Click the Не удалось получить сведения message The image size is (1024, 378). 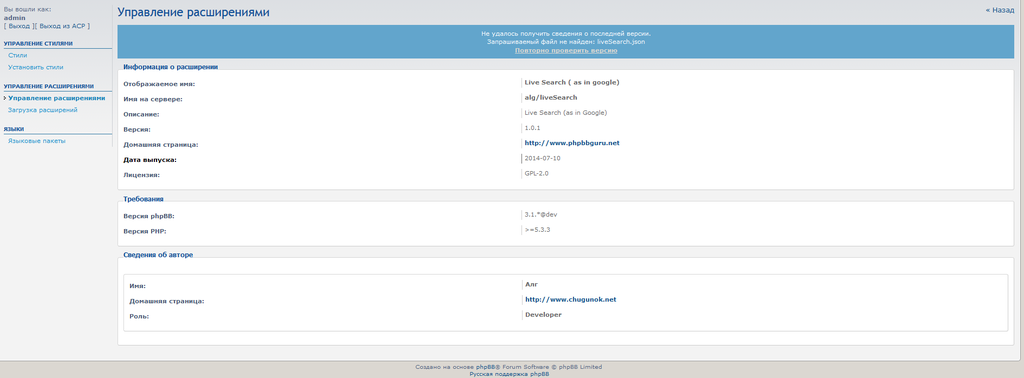point(566,33)
